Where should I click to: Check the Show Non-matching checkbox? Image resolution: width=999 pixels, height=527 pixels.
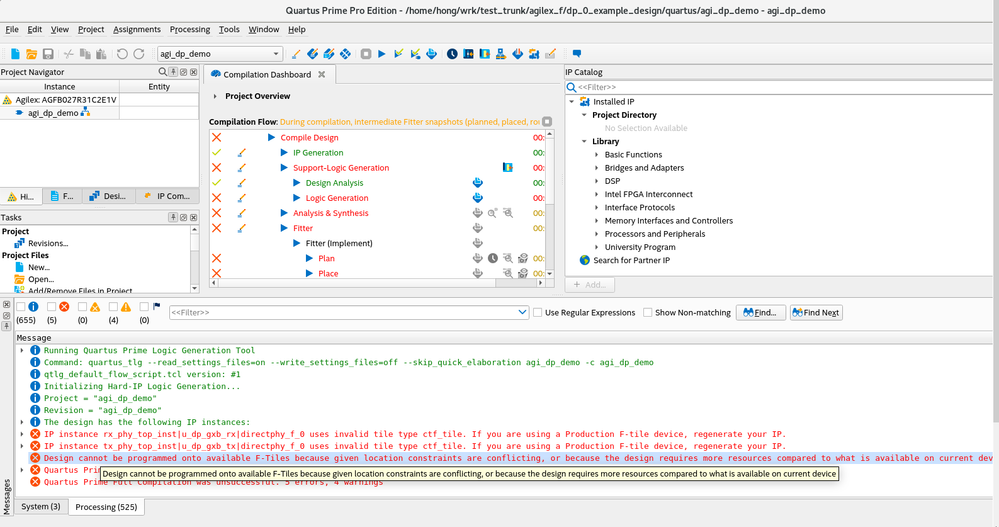(x=648, y=313)
